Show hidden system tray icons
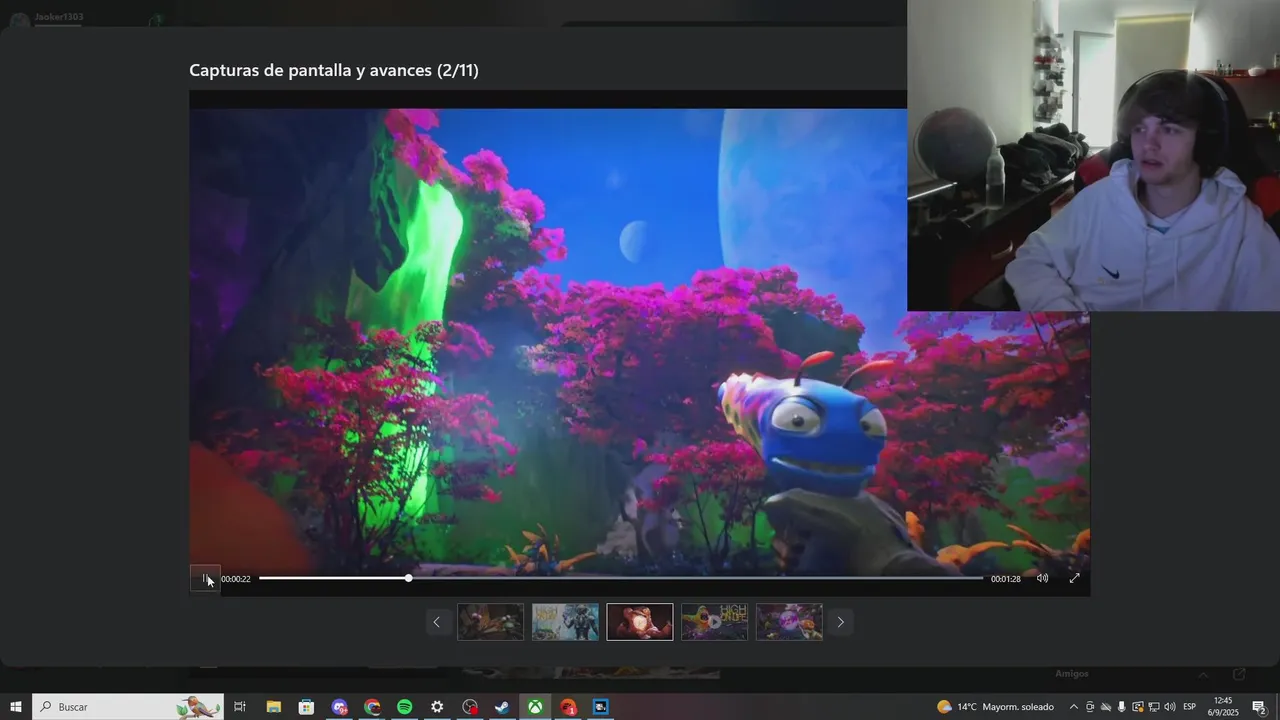Screen dimensions: 1280x720 tap(1074, 707)
